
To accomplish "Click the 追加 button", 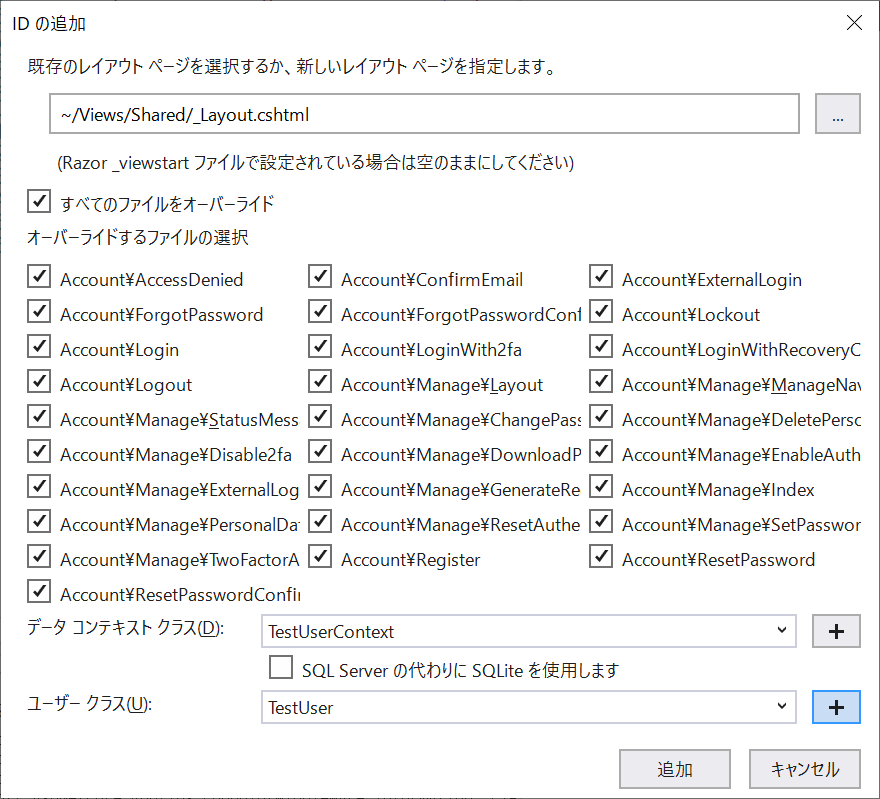I will click(x=675, y=769).
